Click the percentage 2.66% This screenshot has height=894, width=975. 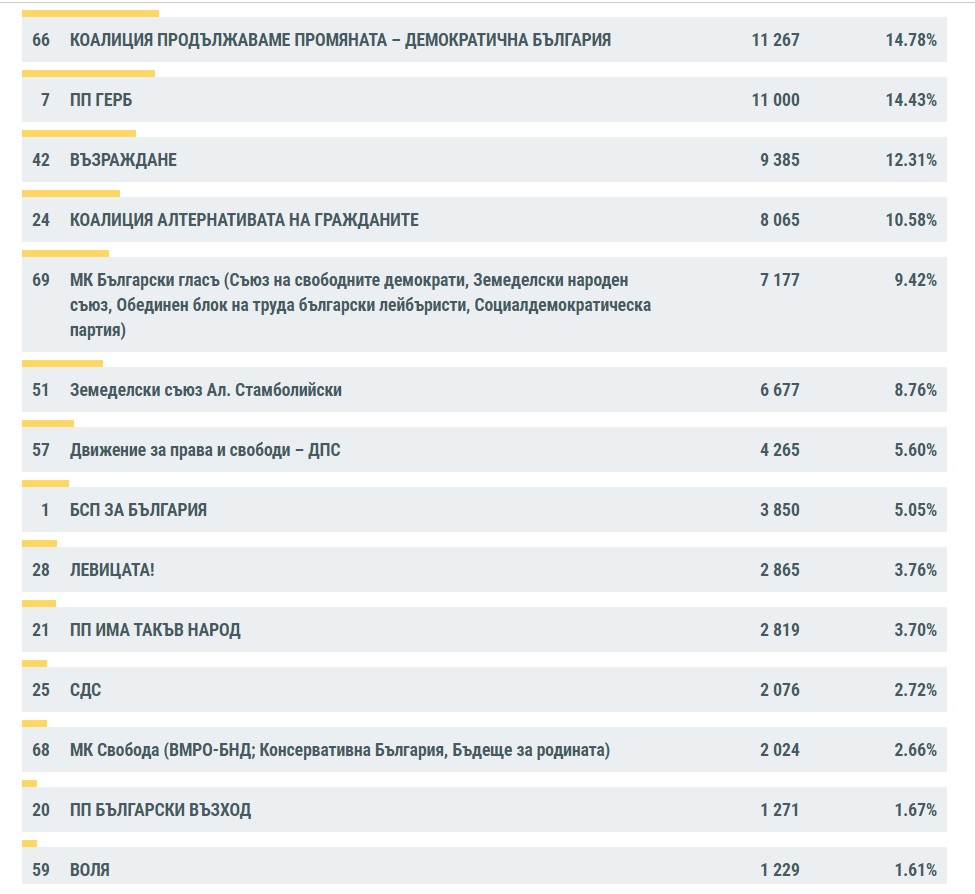(x=915, y=750)
